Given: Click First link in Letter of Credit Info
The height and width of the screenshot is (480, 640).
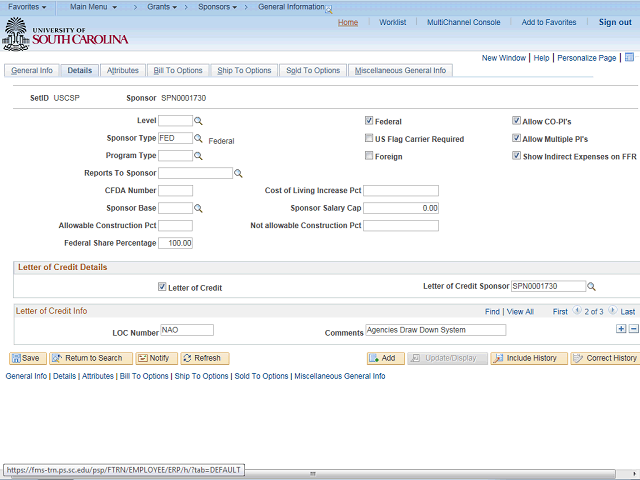Looking at the screenshot, I should tap(560, 312).
